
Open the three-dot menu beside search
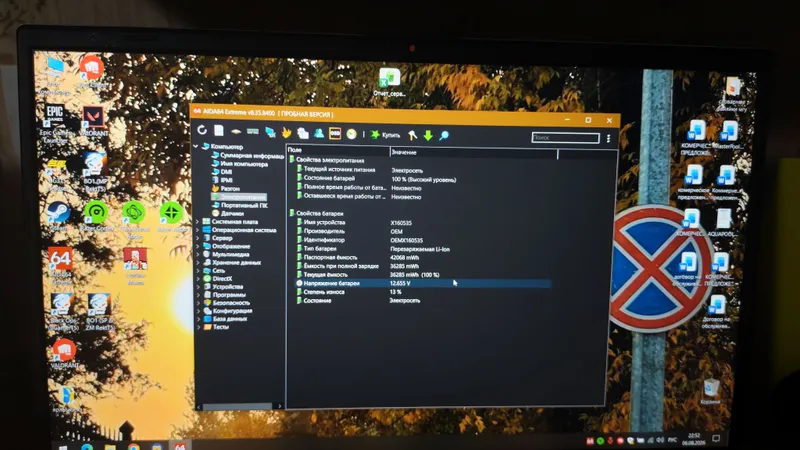[608, 138]
